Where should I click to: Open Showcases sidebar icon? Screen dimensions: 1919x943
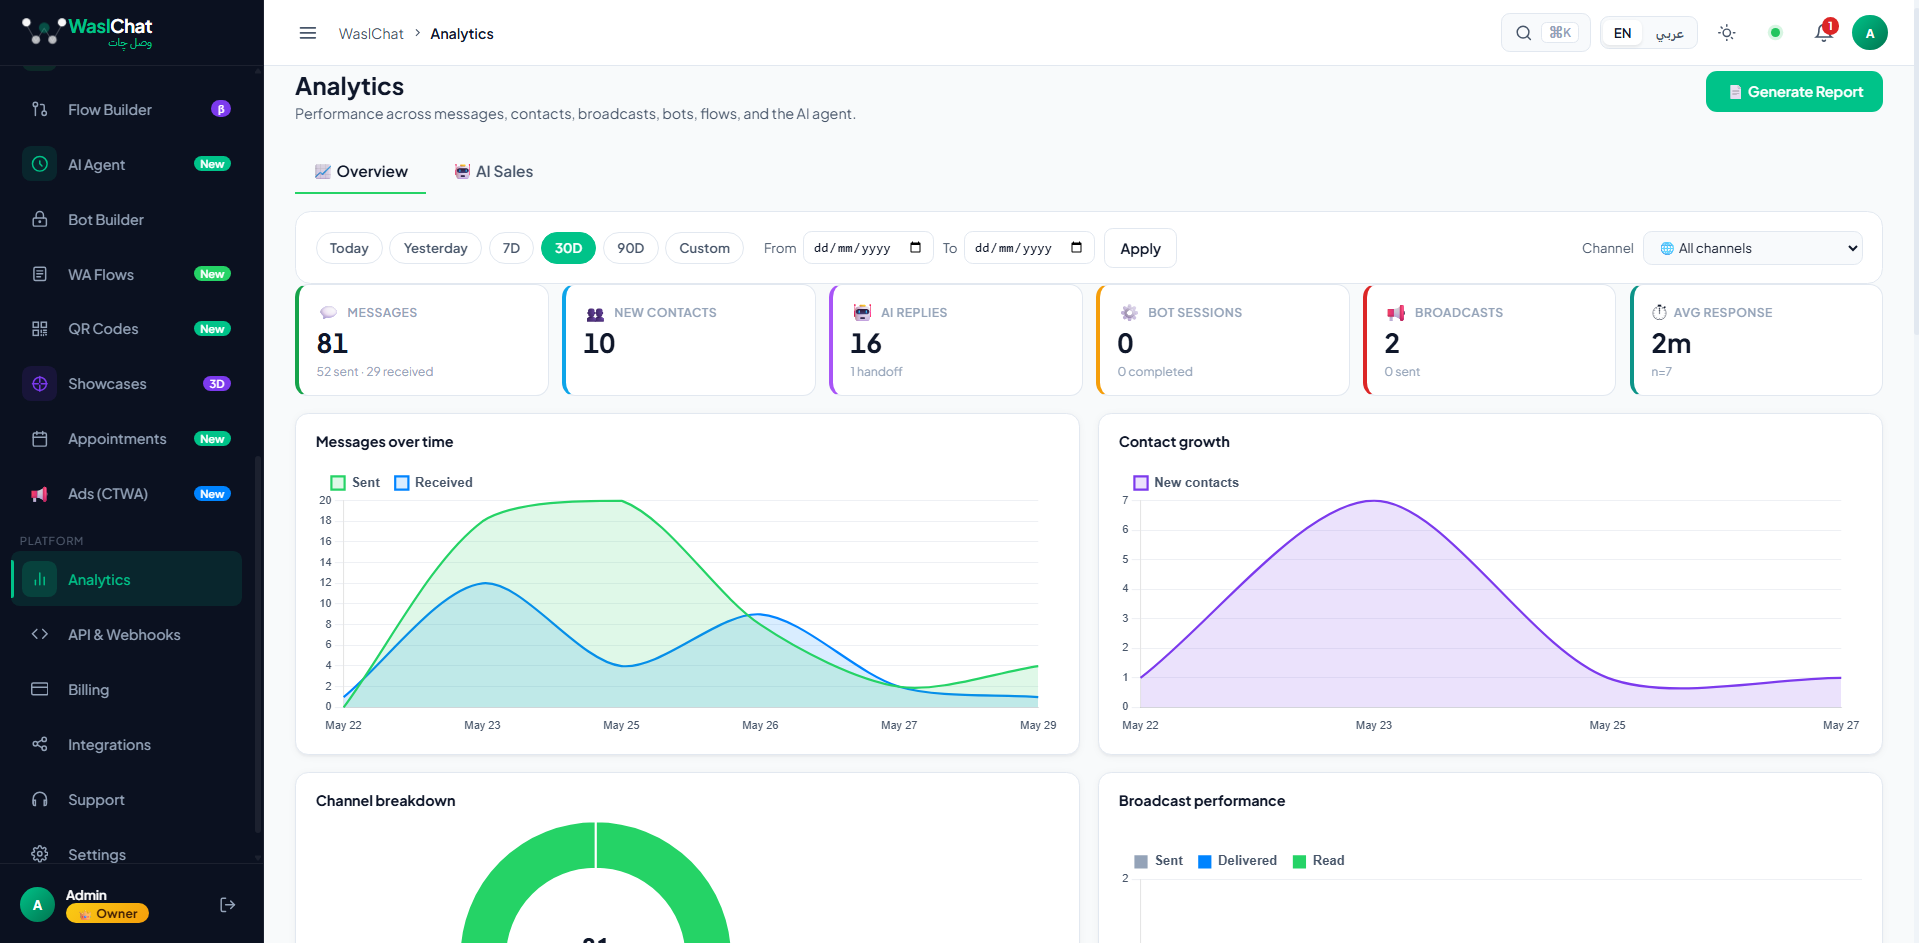click(40, 384)
